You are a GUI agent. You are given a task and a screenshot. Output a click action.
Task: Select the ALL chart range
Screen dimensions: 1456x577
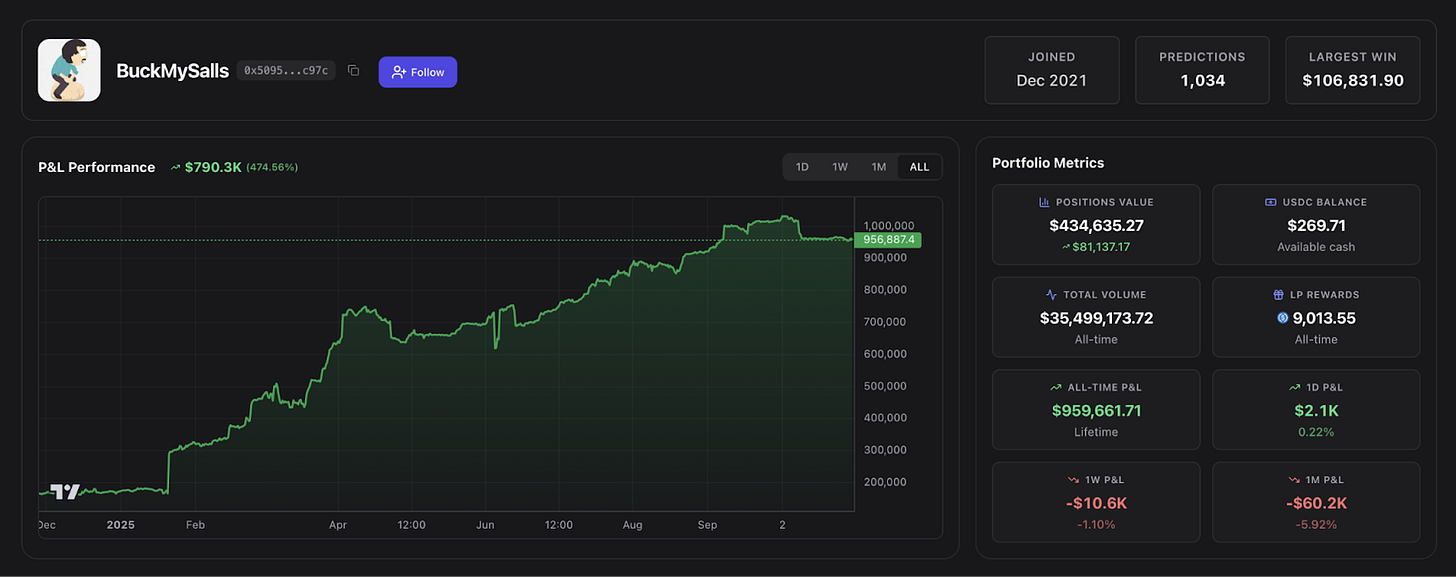[919, 167]
